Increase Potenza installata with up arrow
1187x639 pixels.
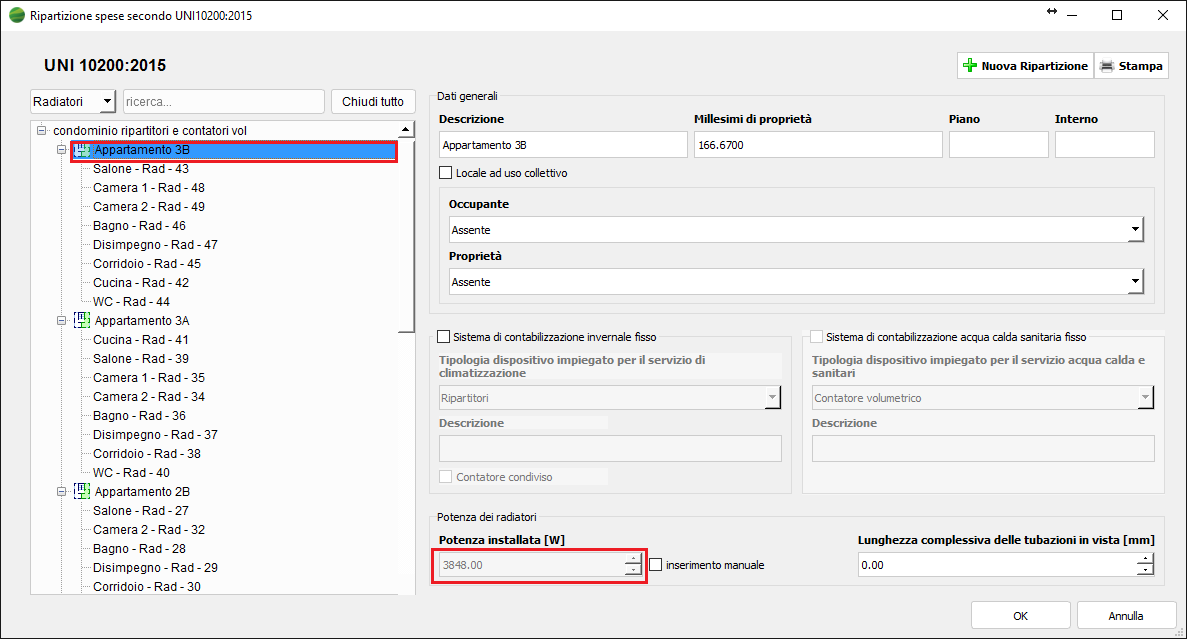(x=633, y=560)
